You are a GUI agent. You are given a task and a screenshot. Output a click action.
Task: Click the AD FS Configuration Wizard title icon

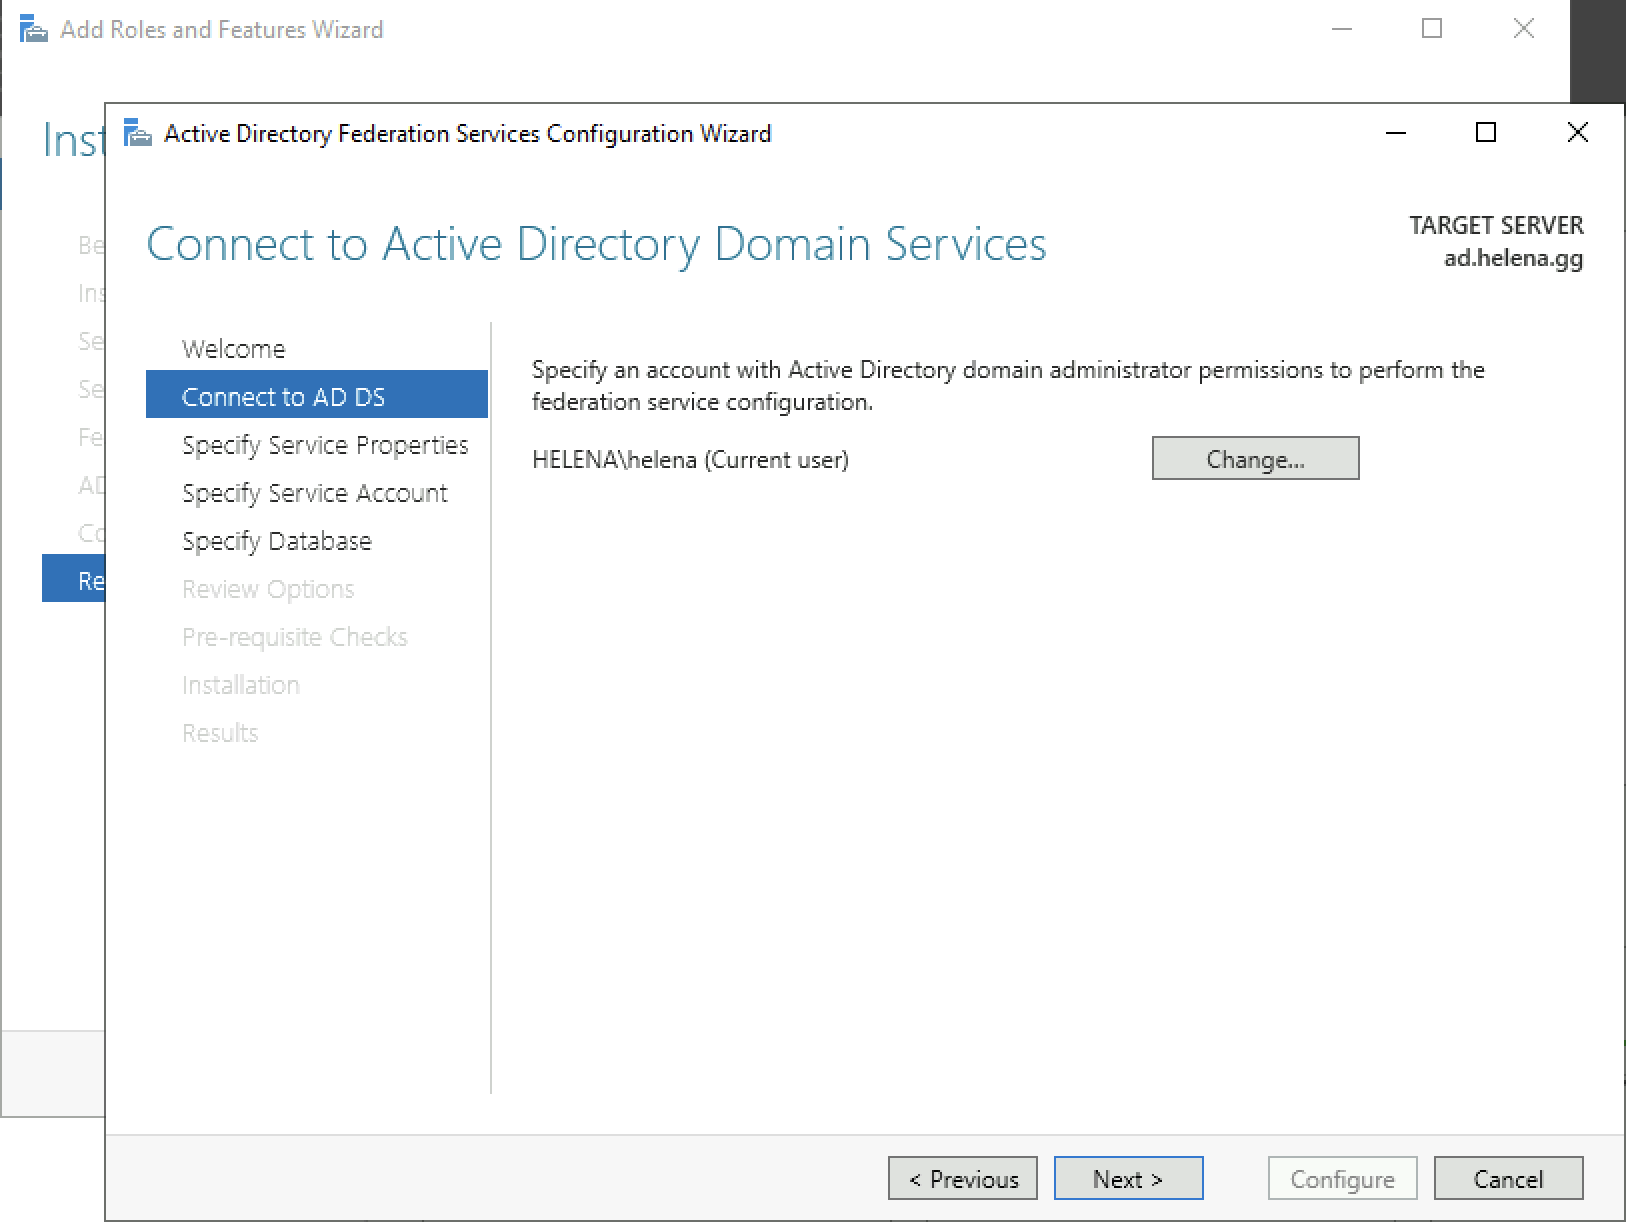click(137, 133)
